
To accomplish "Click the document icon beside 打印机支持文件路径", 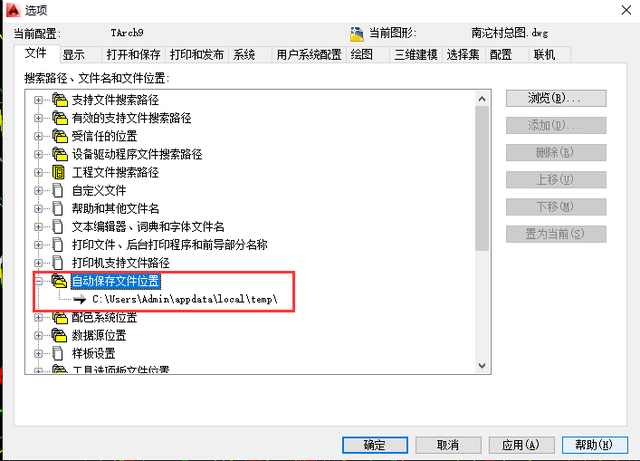I will click(x=58, y=263).
